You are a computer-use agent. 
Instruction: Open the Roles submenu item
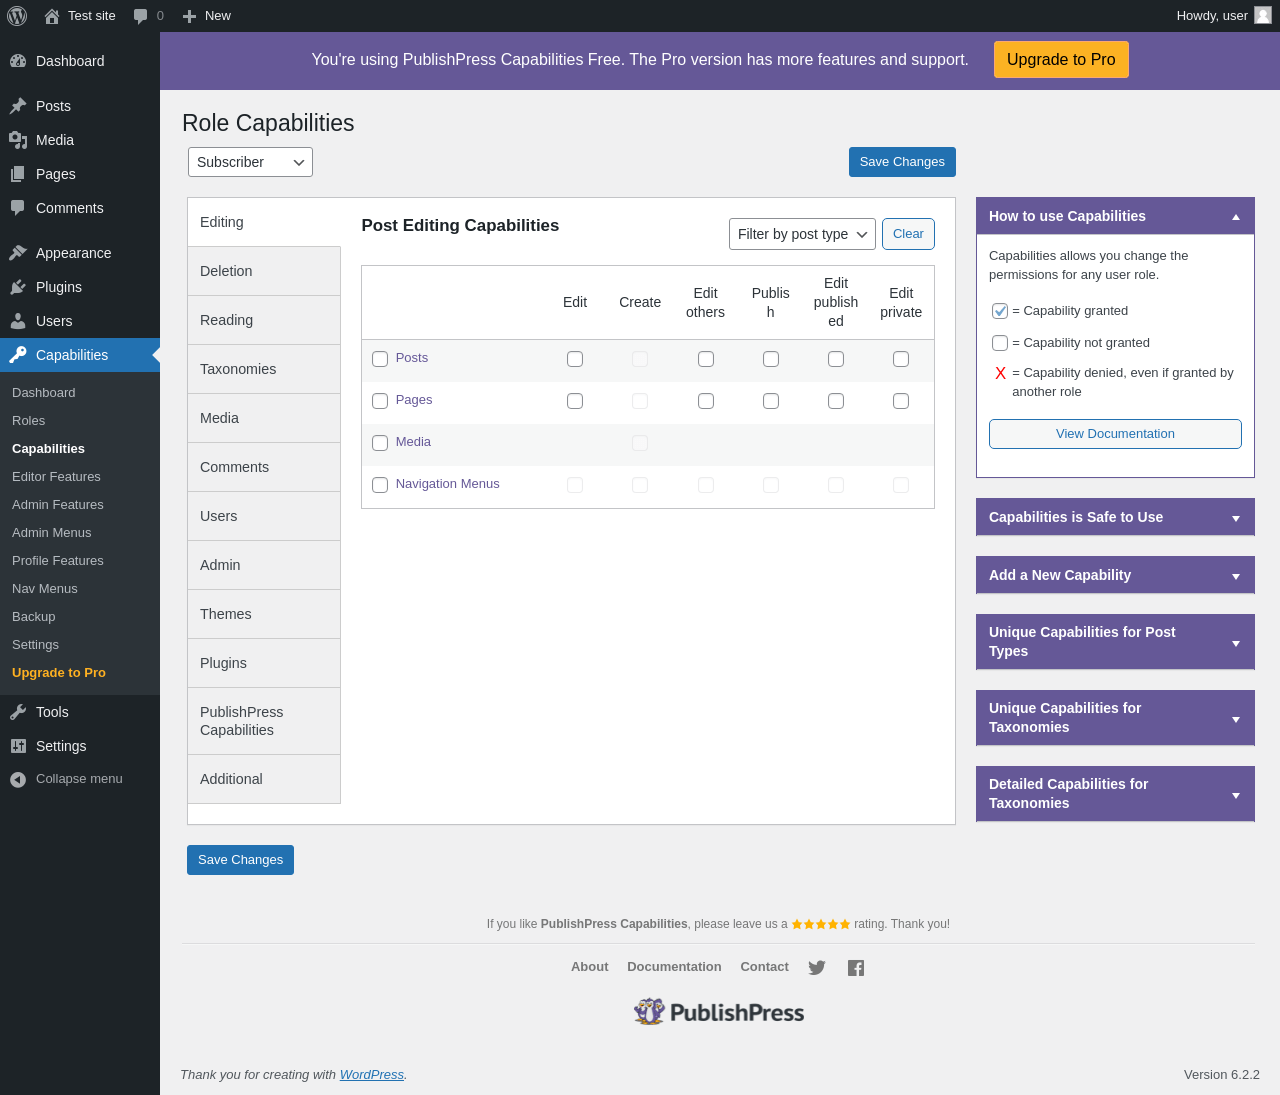tap(28, 421)
